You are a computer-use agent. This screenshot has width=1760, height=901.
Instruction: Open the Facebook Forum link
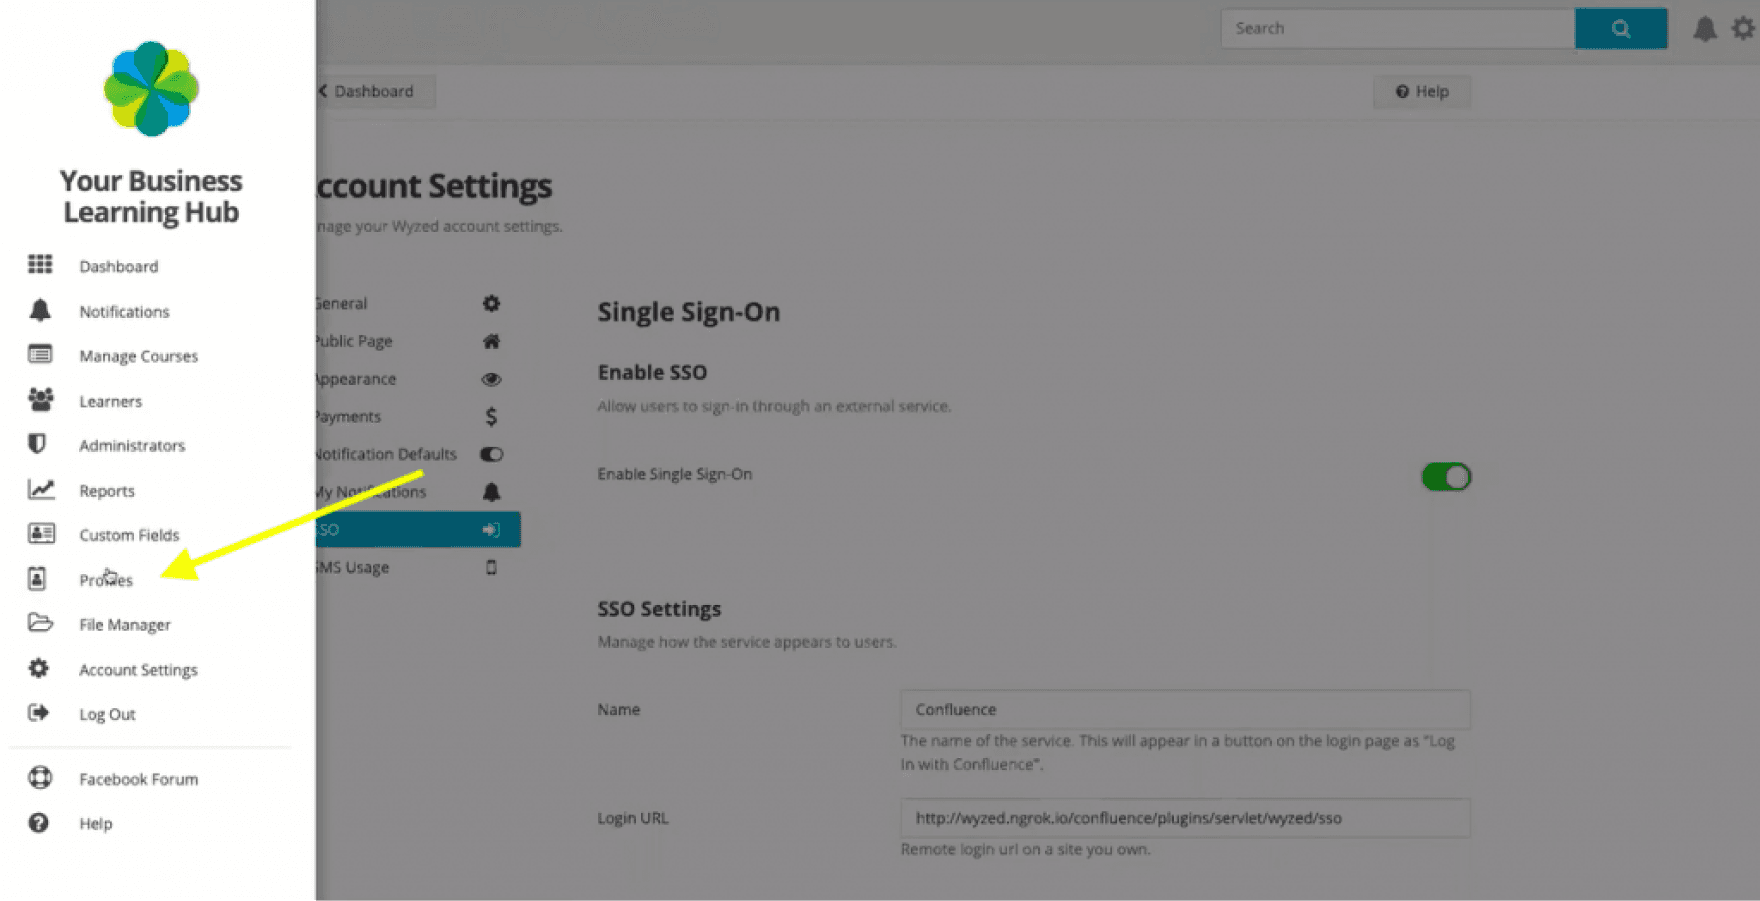point(138,779)
